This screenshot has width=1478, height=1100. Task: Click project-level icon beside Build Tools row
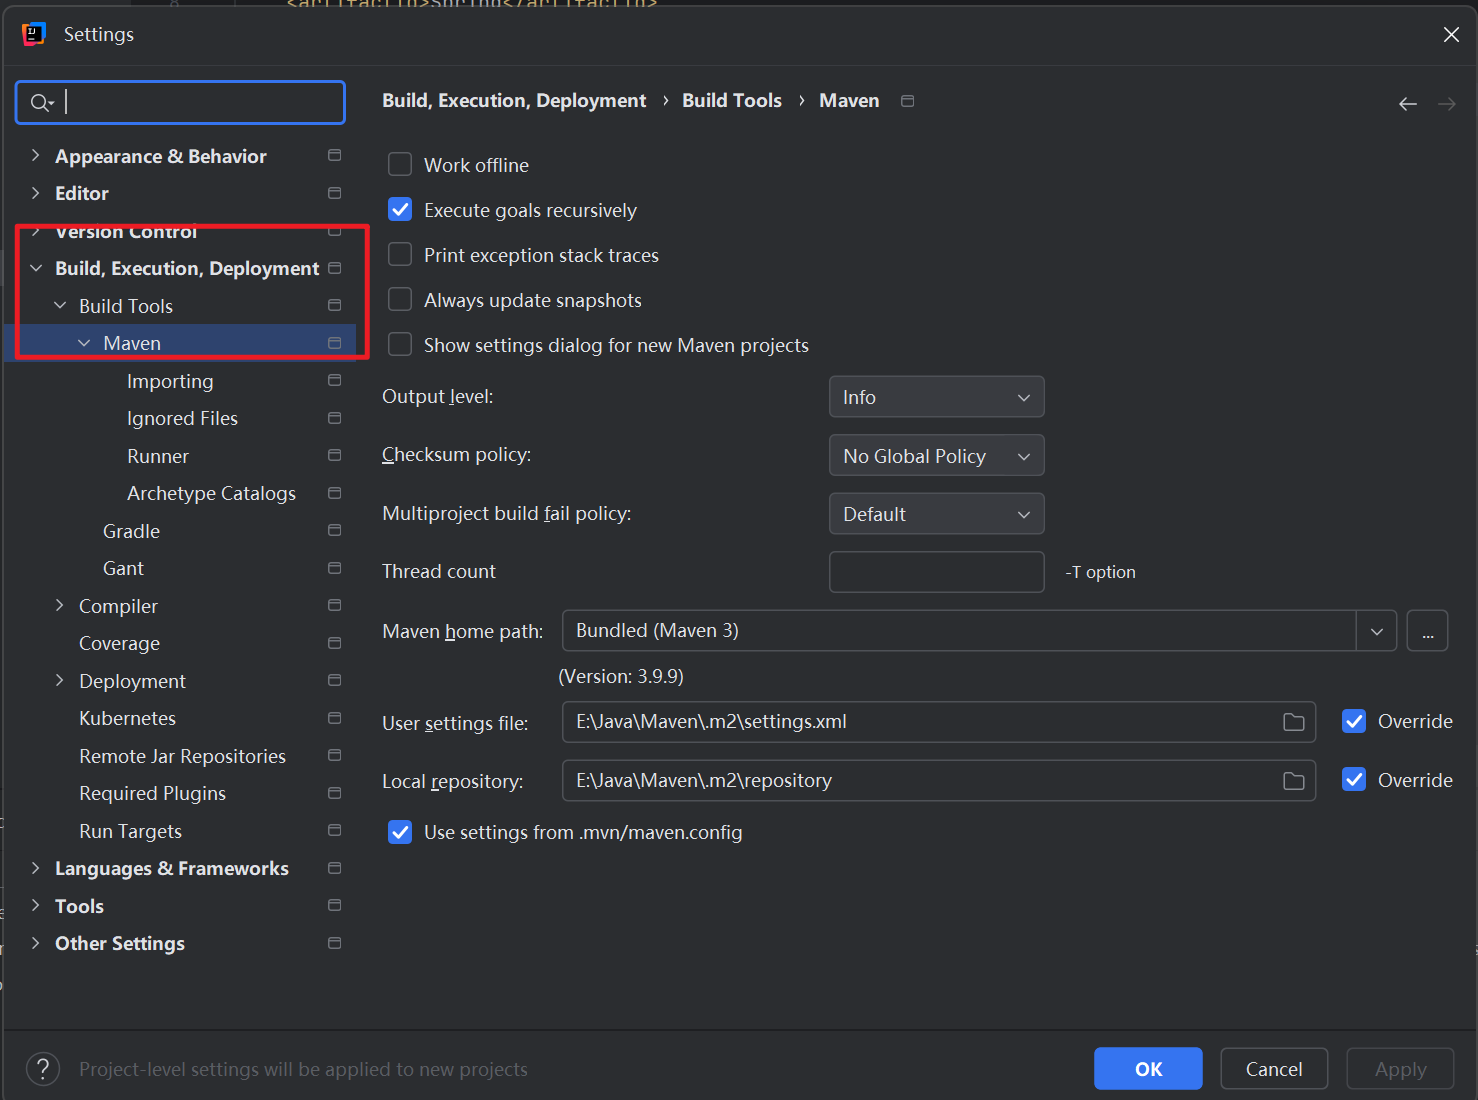335,305
